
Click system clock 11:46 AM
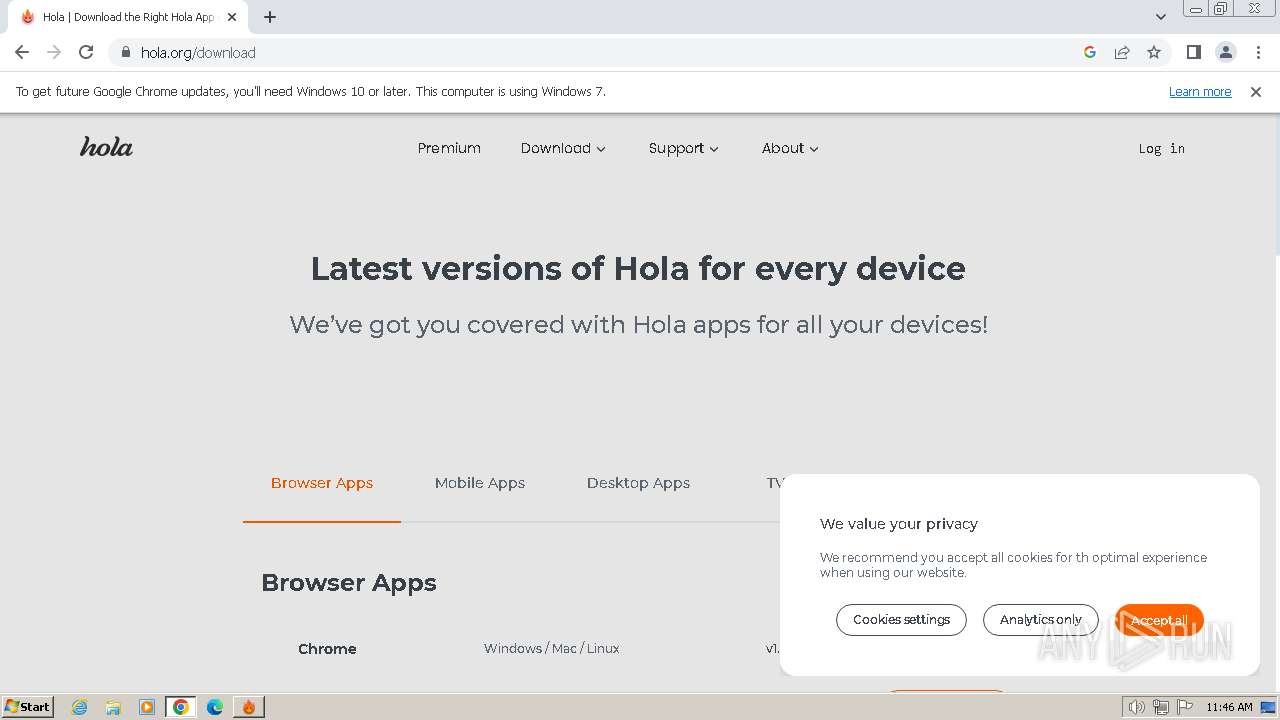(x=1229, y=707)
